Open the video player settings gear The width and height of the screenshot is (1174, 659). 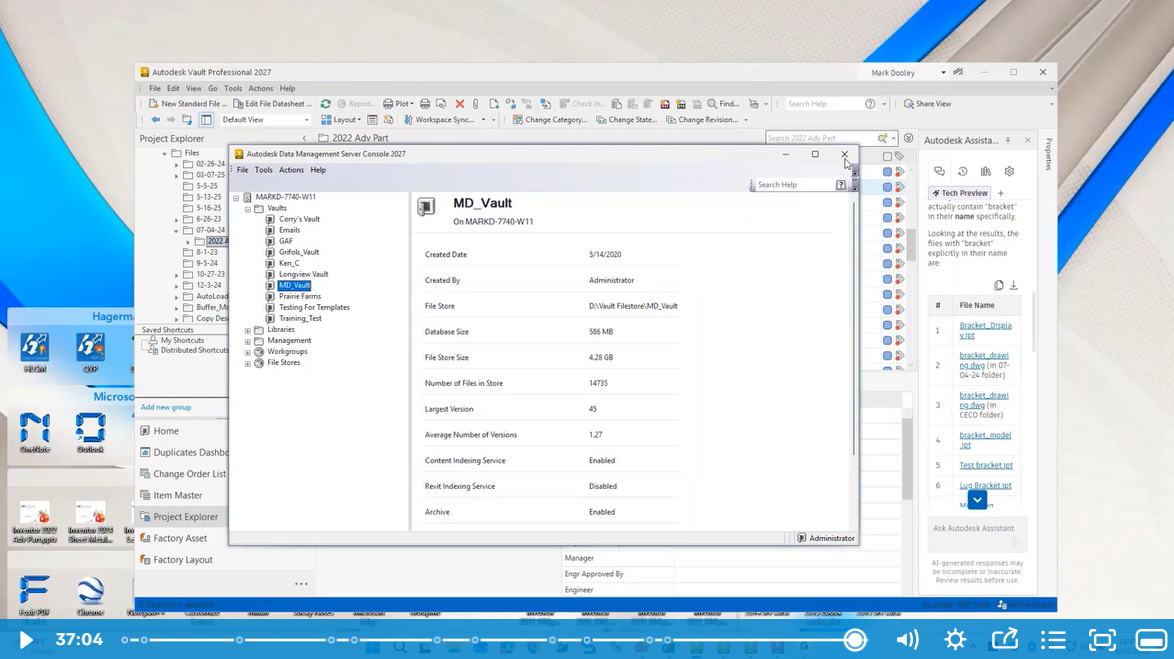(955, 640)
